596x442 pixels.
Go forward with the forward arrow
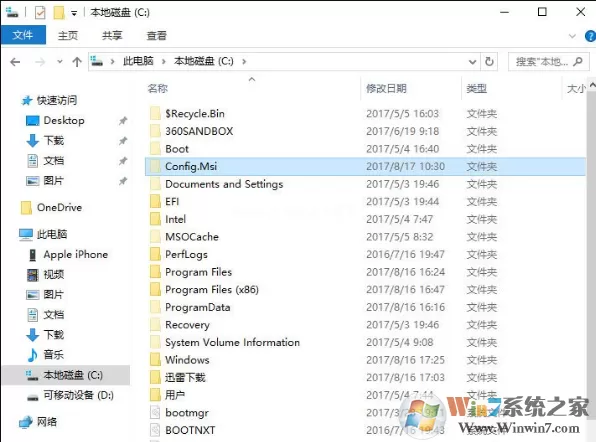tap(40, 62)
